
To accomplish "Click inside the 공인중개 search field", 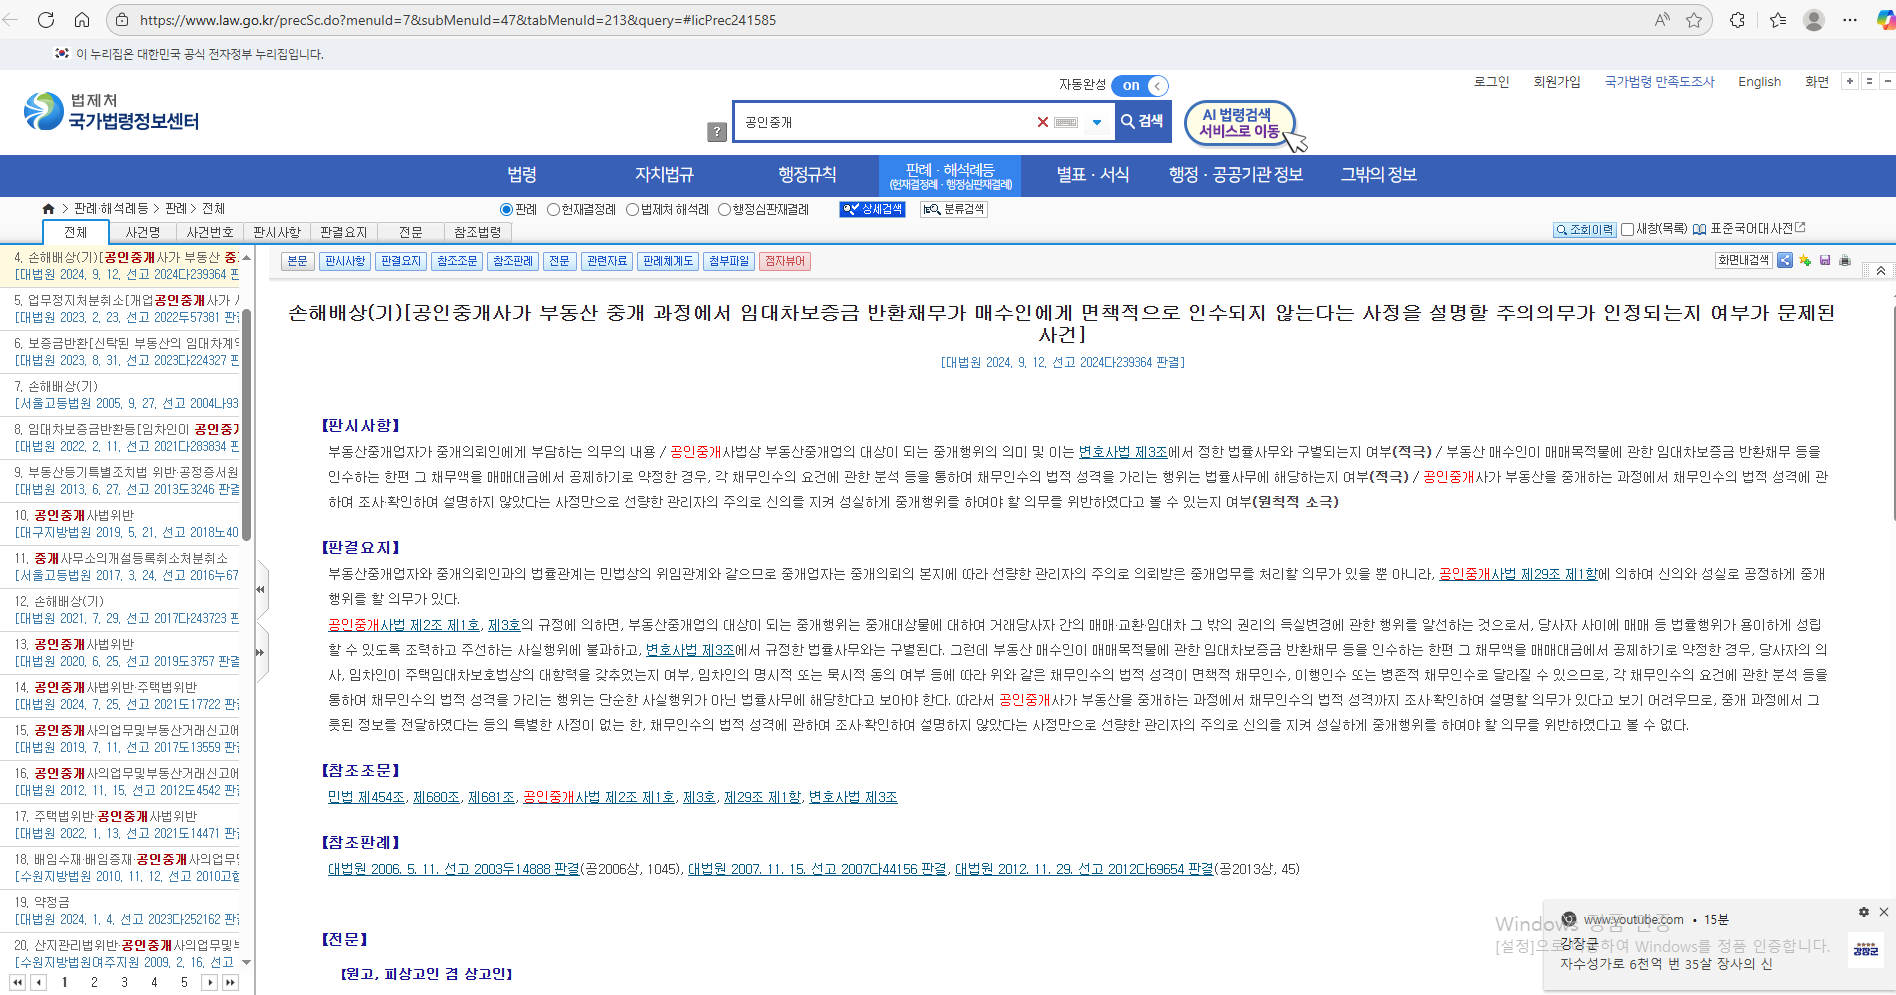I will click(x=880, y=121).
